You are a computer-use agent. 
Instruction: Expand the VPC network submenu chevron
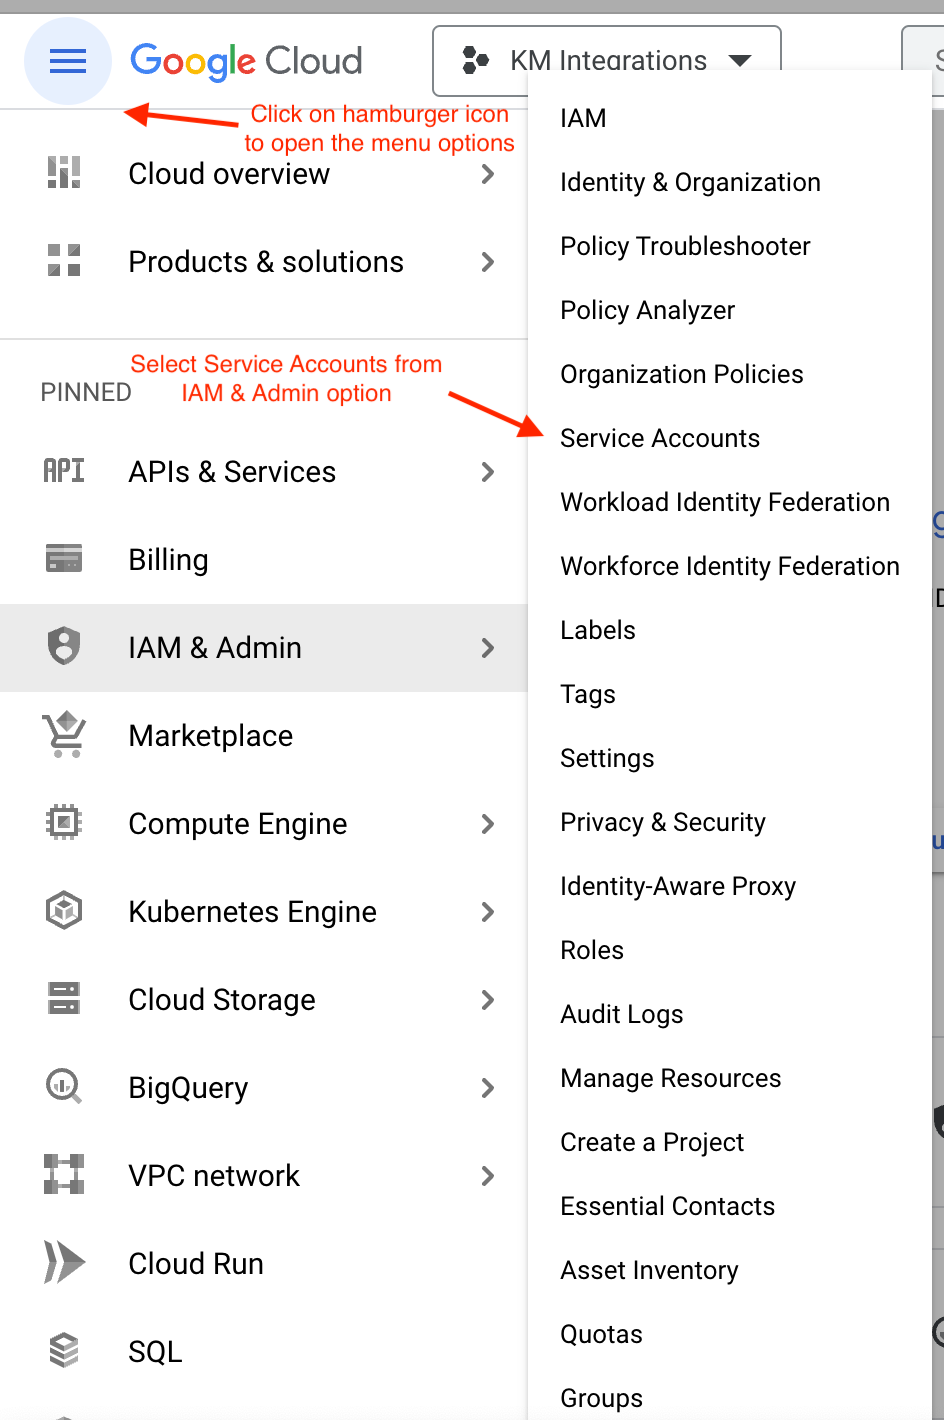pos(488,1176)
